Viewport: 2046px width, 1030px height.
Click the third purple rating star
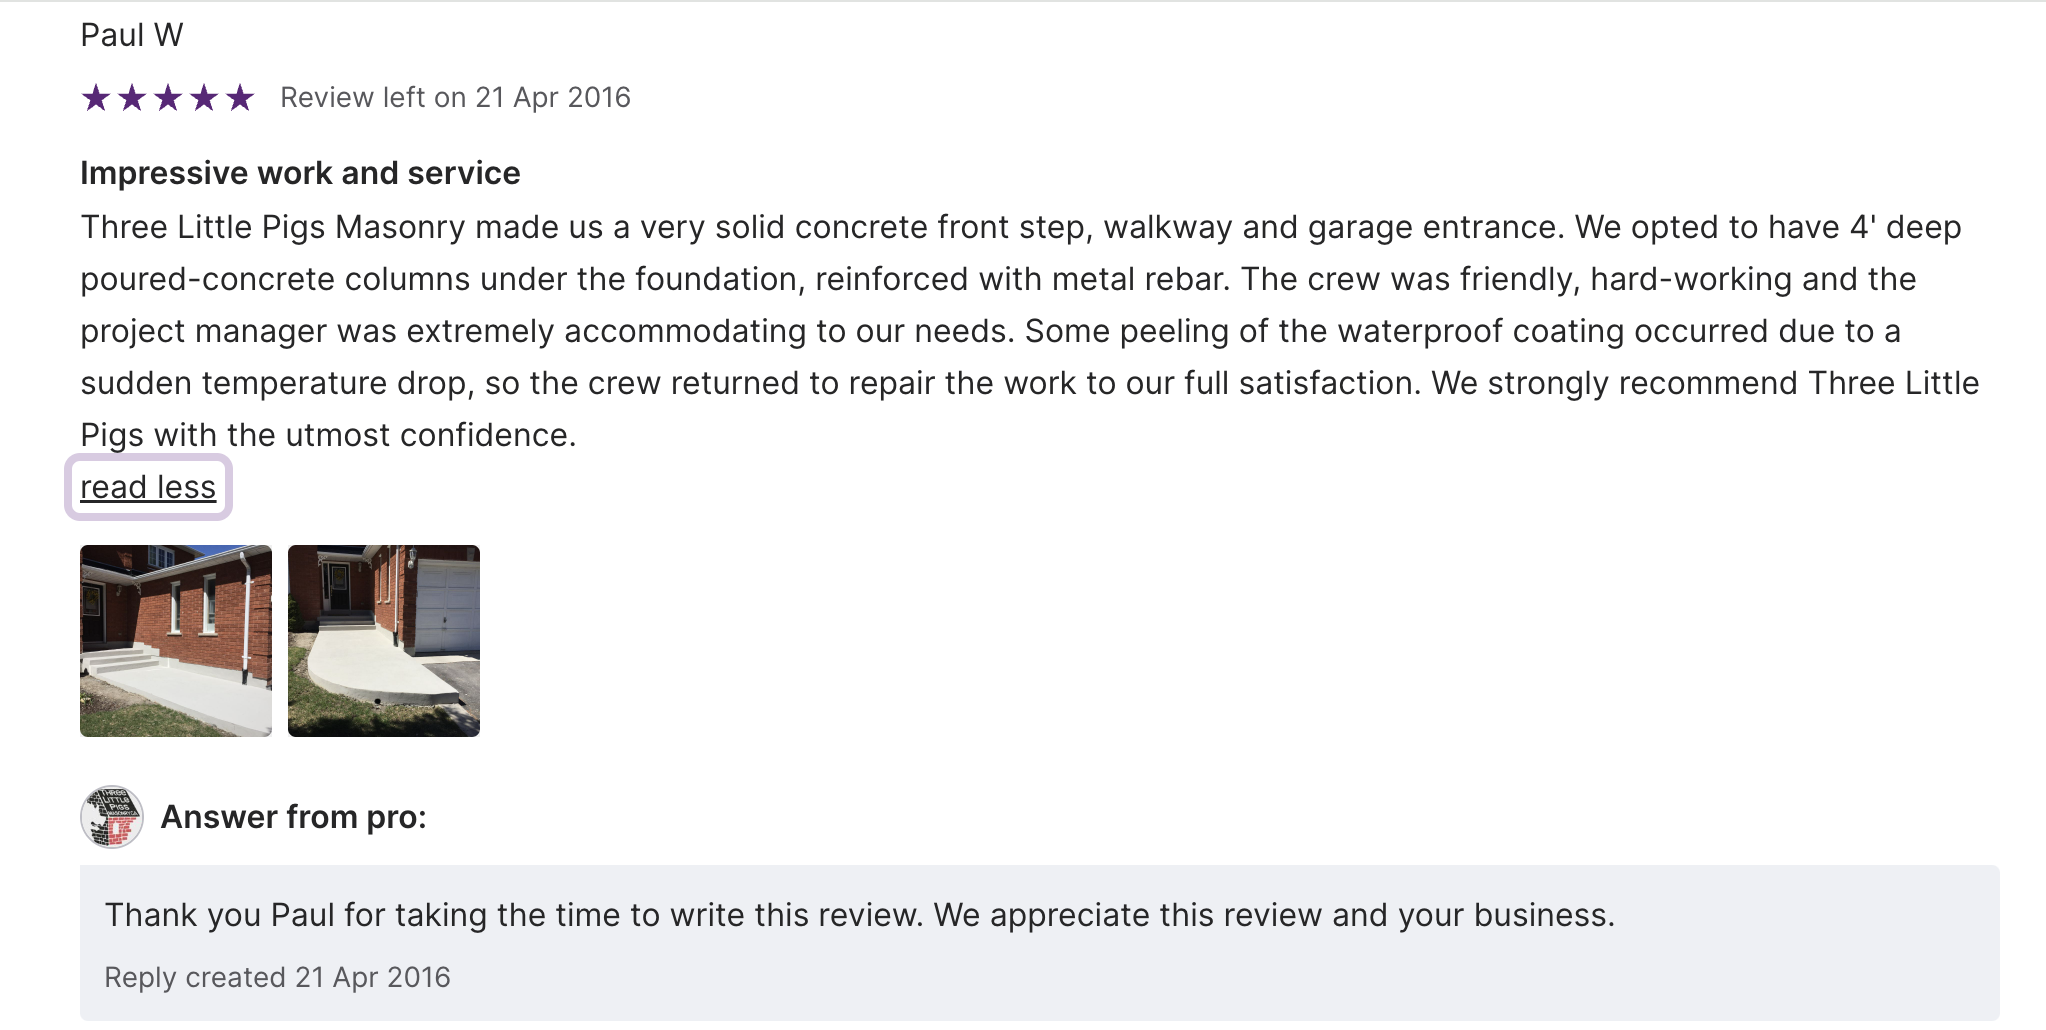pos(168,98)
